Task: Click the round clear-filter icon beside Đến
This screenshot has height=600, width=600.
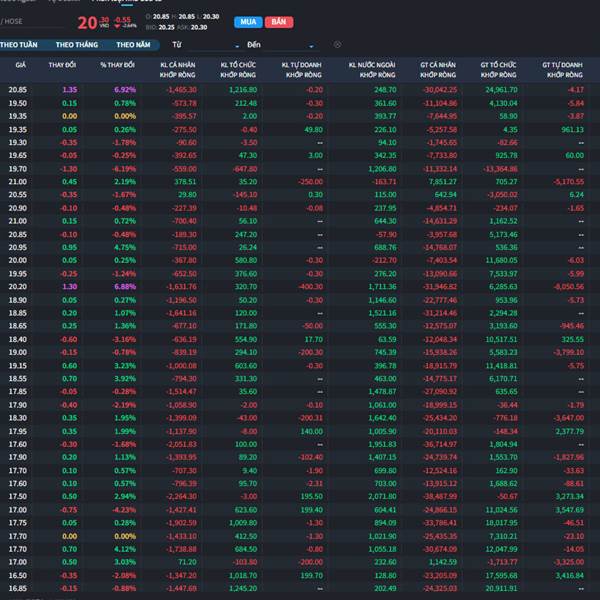Action: click(x=337, y=45)
